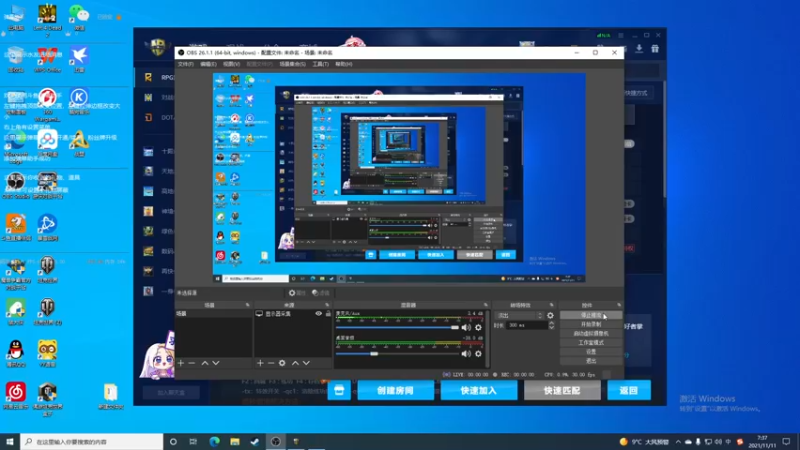Open 场景集合(S) menu in OBS

(x=292, y=64)
